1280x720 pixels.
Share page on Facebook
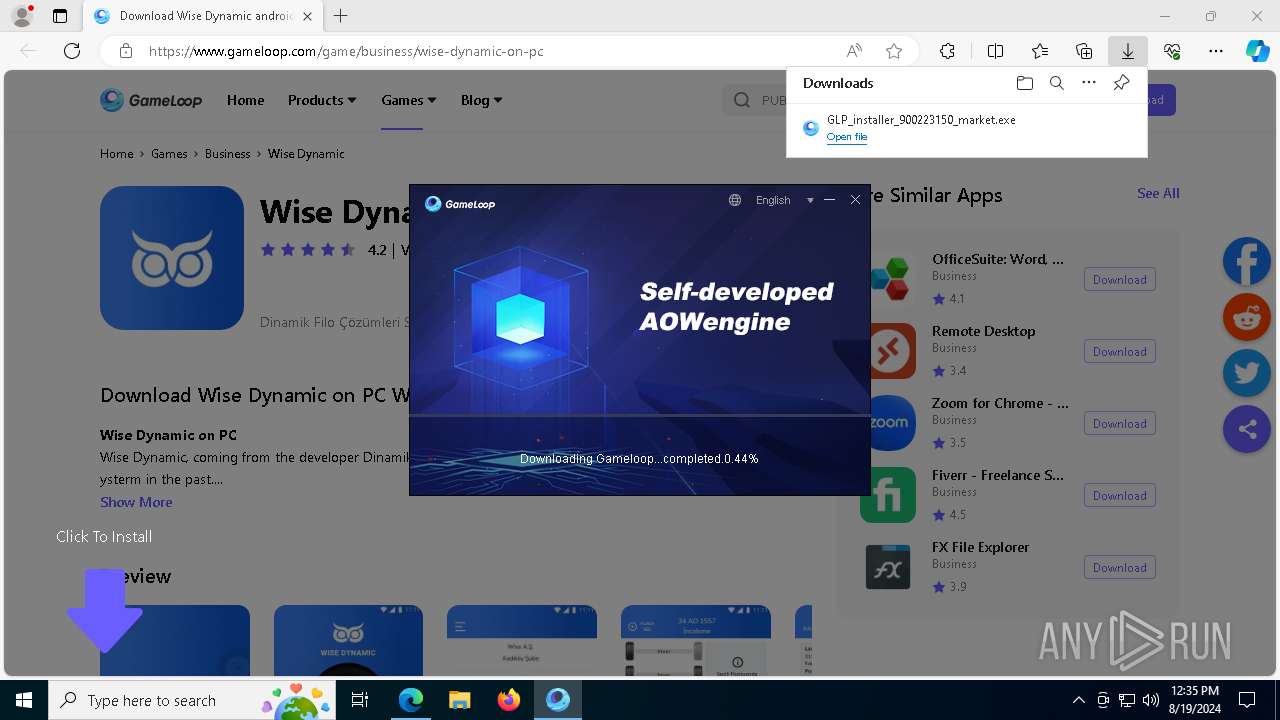coord(1247,261)
